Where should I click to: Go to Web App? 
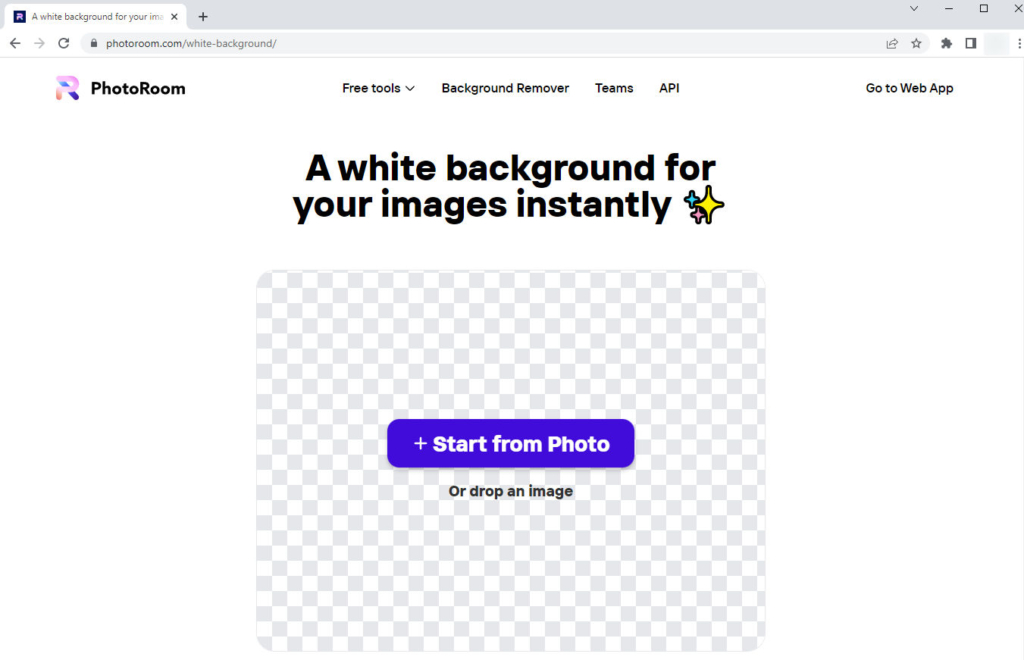[908, 88]
